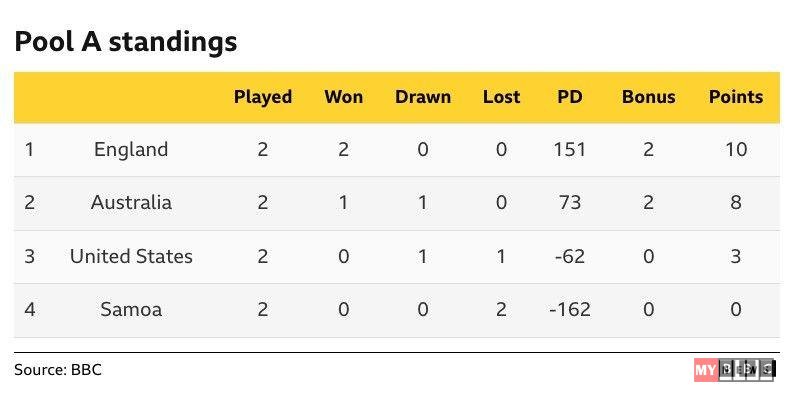This screenshot has height=402, width=794.
Task: Click the Played column header
Action: (x=263, y=97)
